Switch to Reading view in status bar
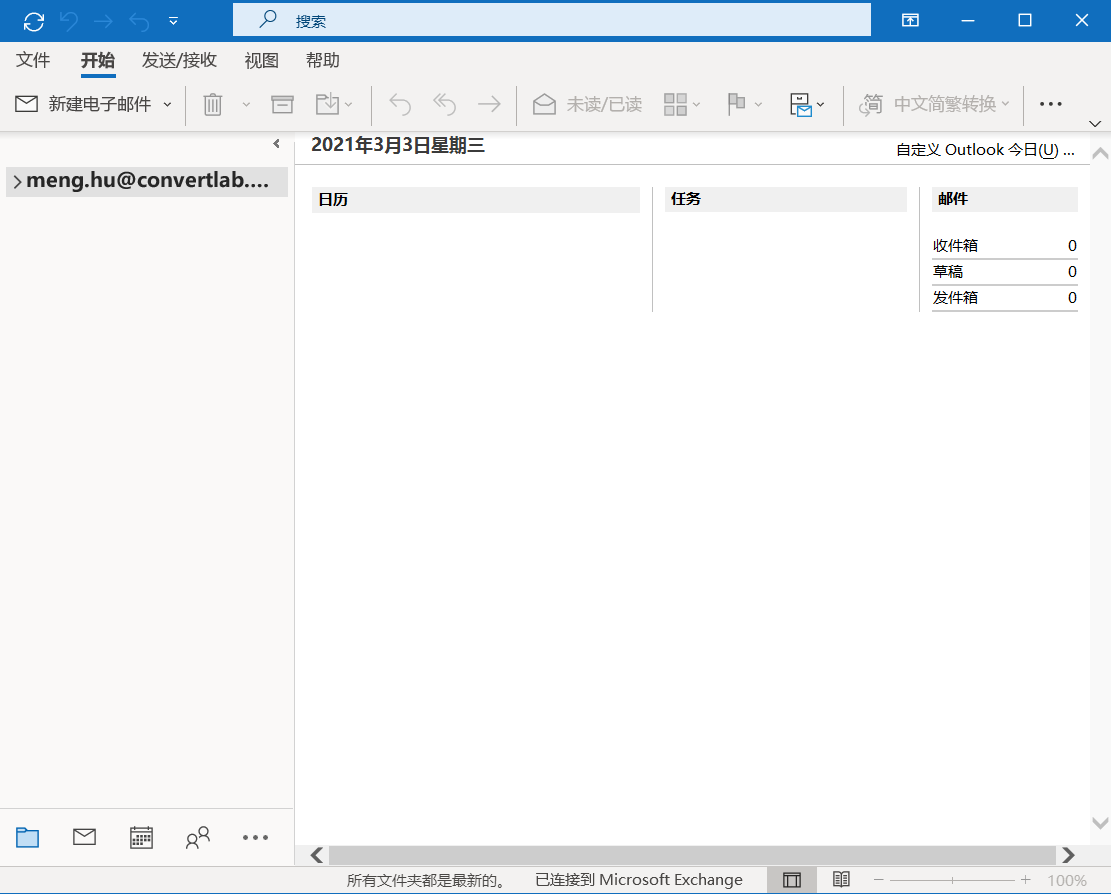Image resolution: width=1111 pixels, height=894 pixels. (840, 880)
